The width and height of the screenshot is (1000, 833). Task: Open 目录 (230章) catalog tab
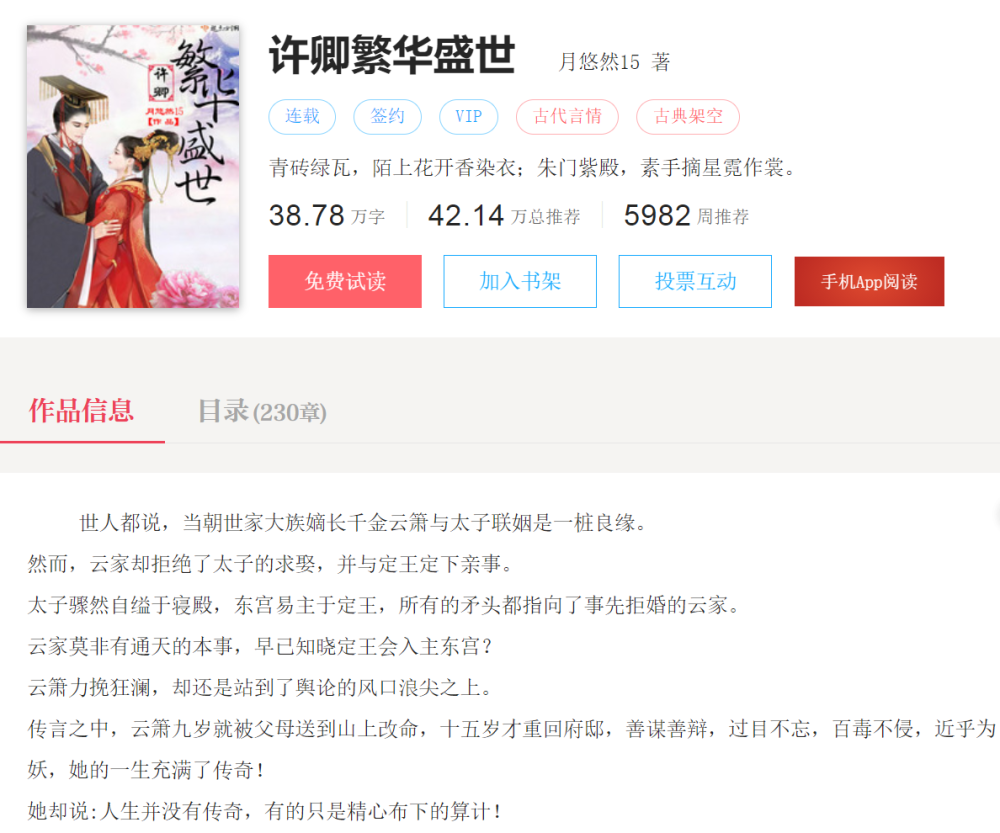pos(262,411)
